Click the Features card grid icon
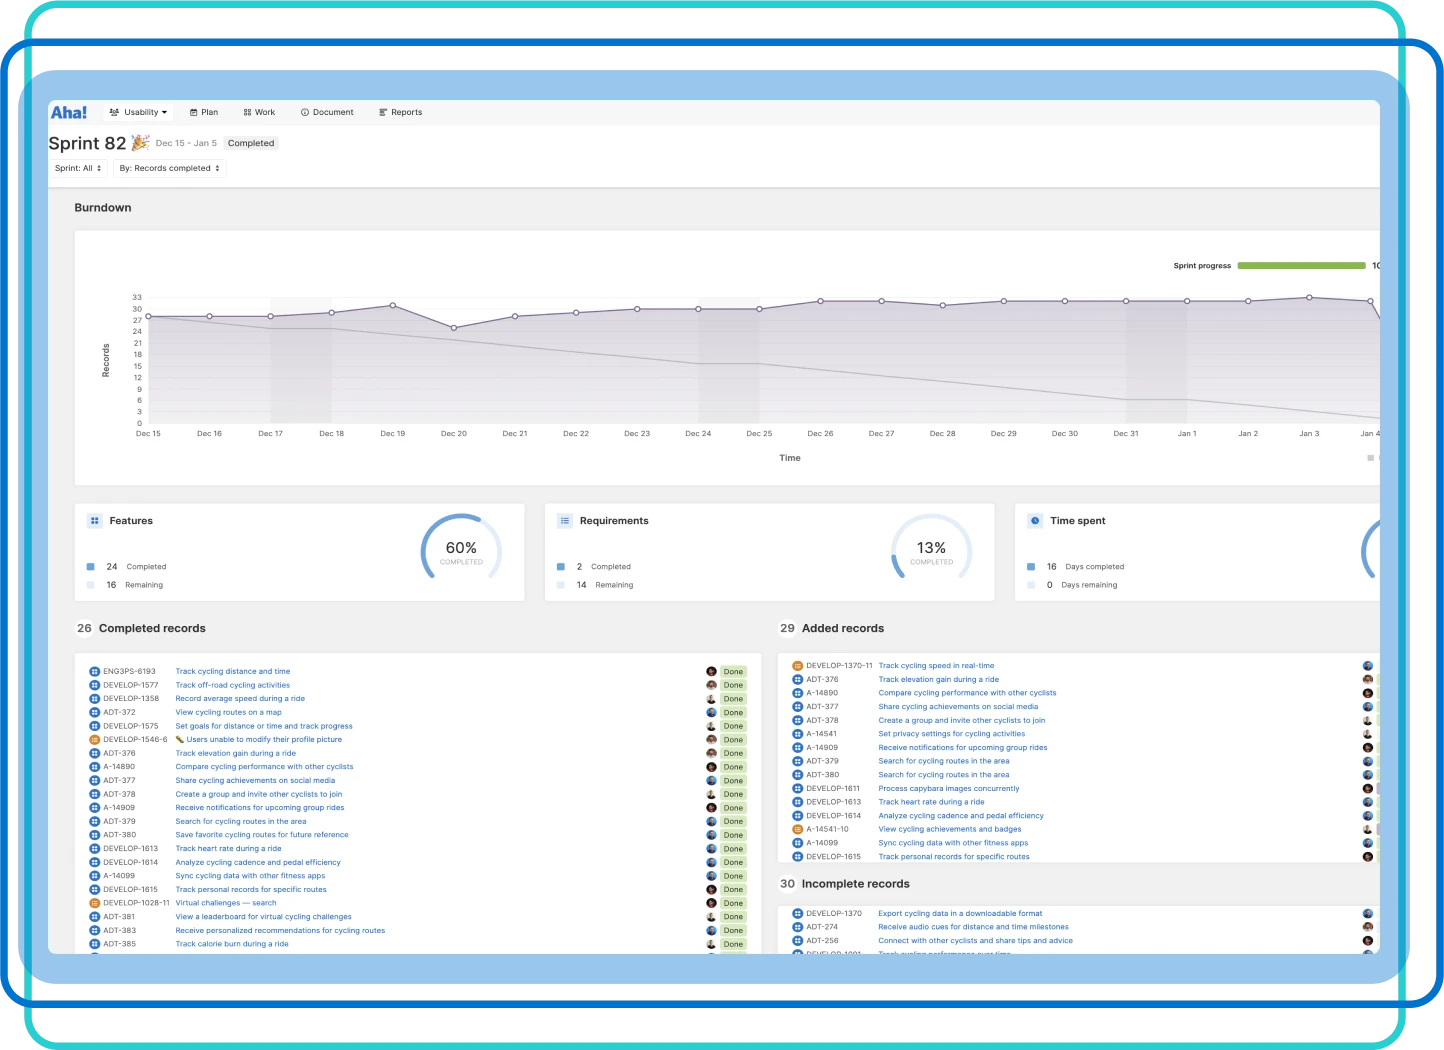 click(95, 521)
